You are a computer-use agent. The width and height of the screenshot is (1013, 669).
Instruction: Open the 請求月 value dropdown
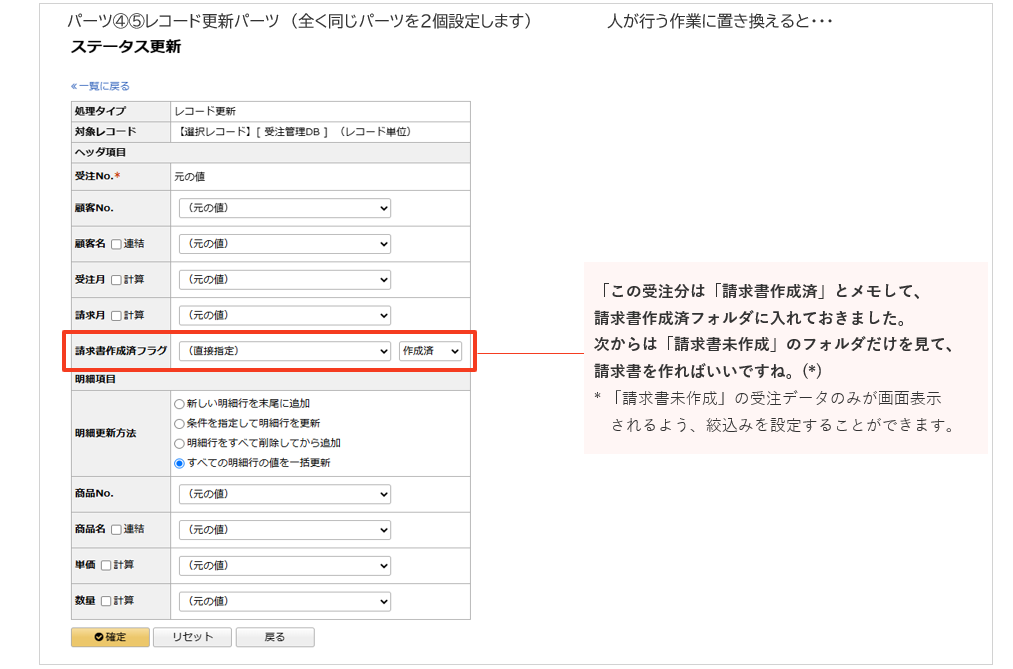point(283,315)
